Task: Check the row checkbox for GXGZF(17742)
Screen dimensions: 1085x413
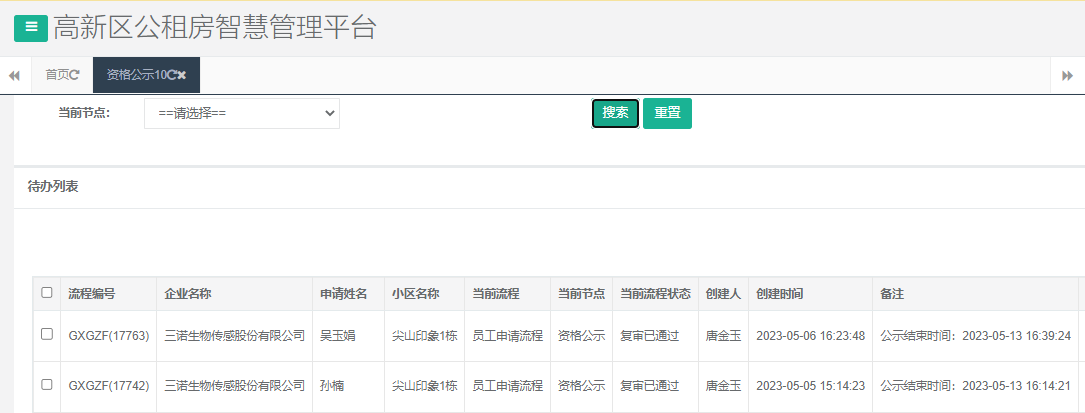Action: (47, 385)
